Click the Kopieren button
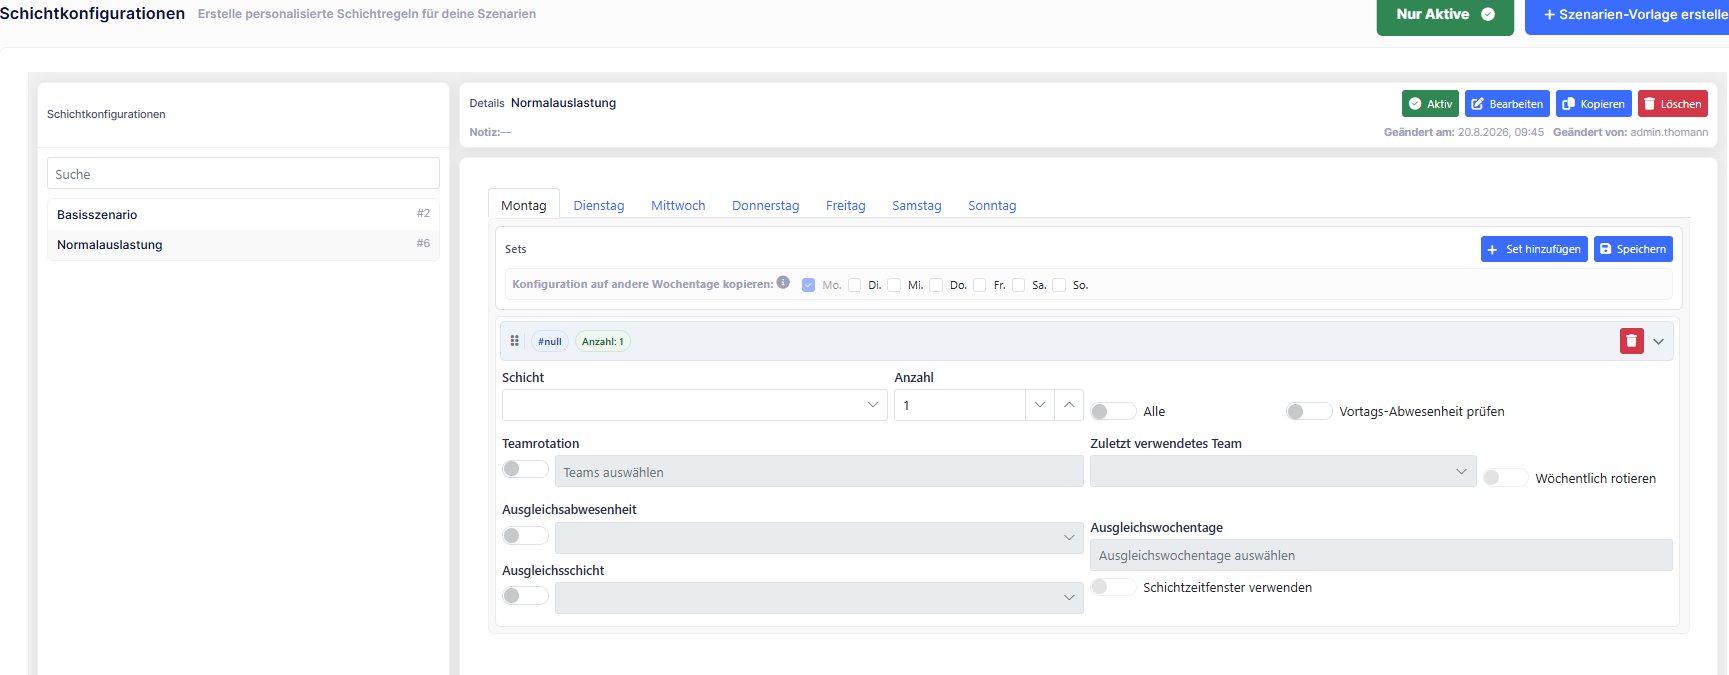The width and height of the screenshot is (1729, 675). click(1593, 104)
